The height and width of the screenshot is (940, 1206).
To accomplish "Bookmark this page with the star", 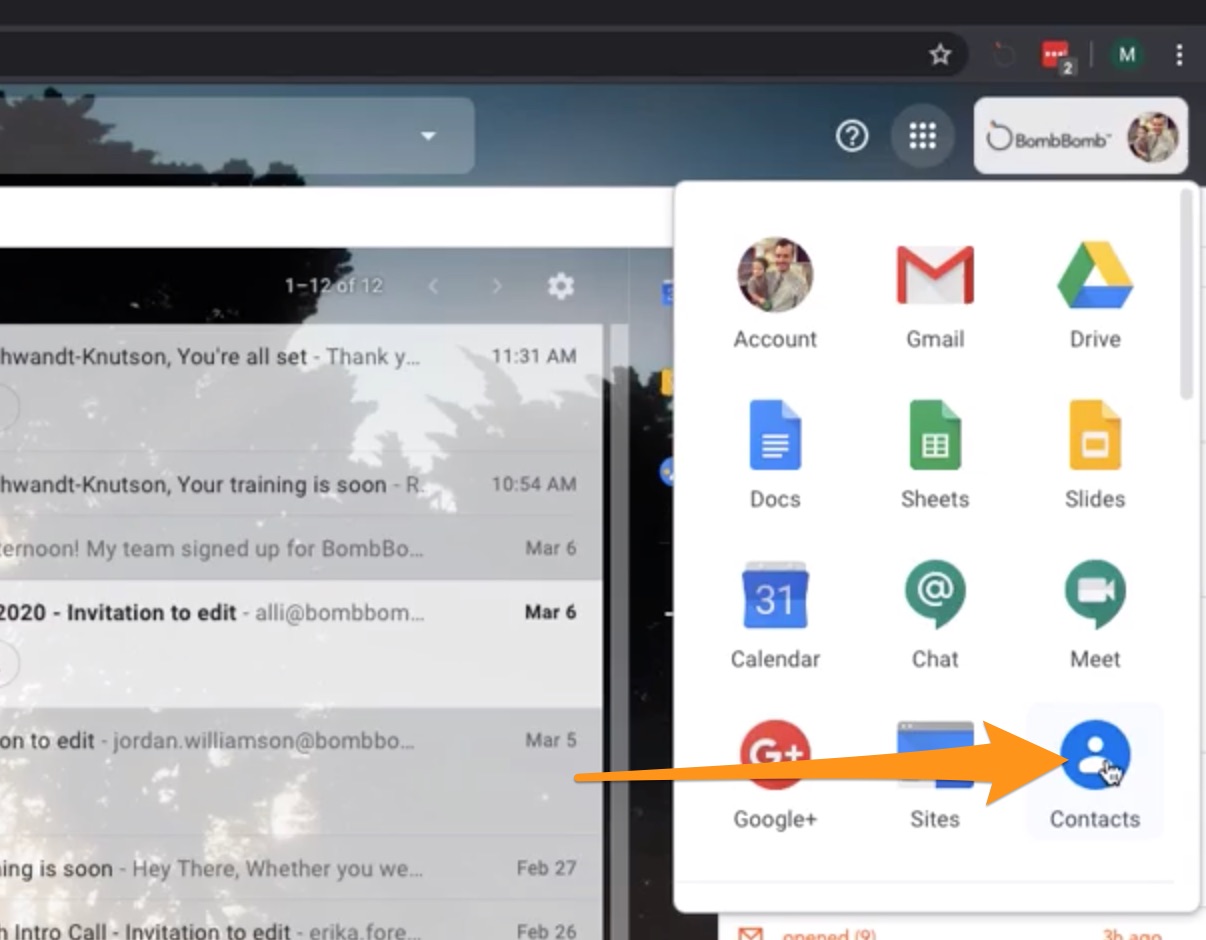I will (940, 54).
